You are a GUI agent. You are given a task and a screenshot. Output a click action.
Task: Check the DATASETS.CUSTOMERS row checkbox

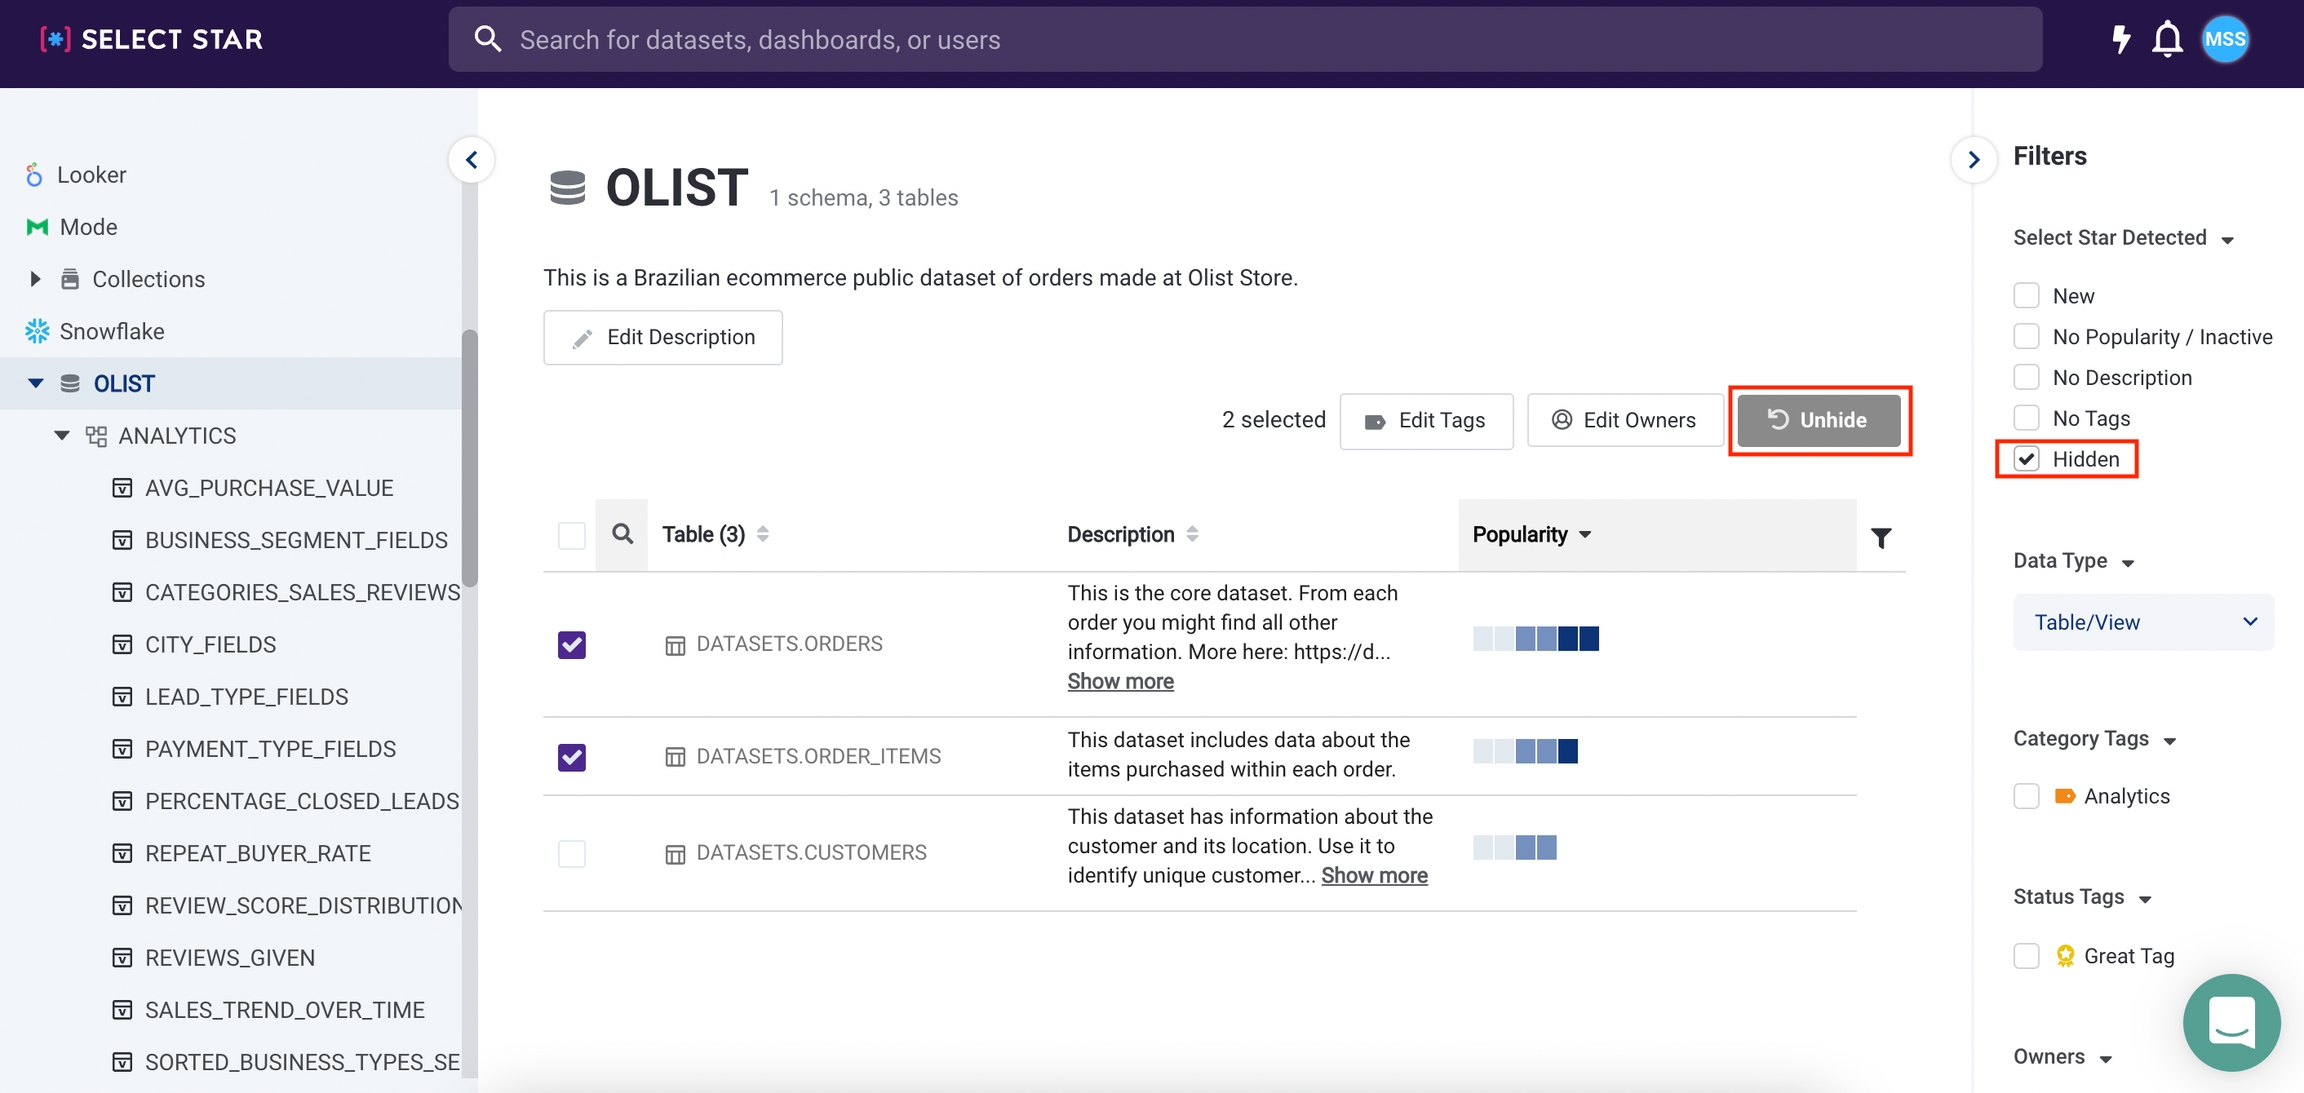[x=572, y=853]
